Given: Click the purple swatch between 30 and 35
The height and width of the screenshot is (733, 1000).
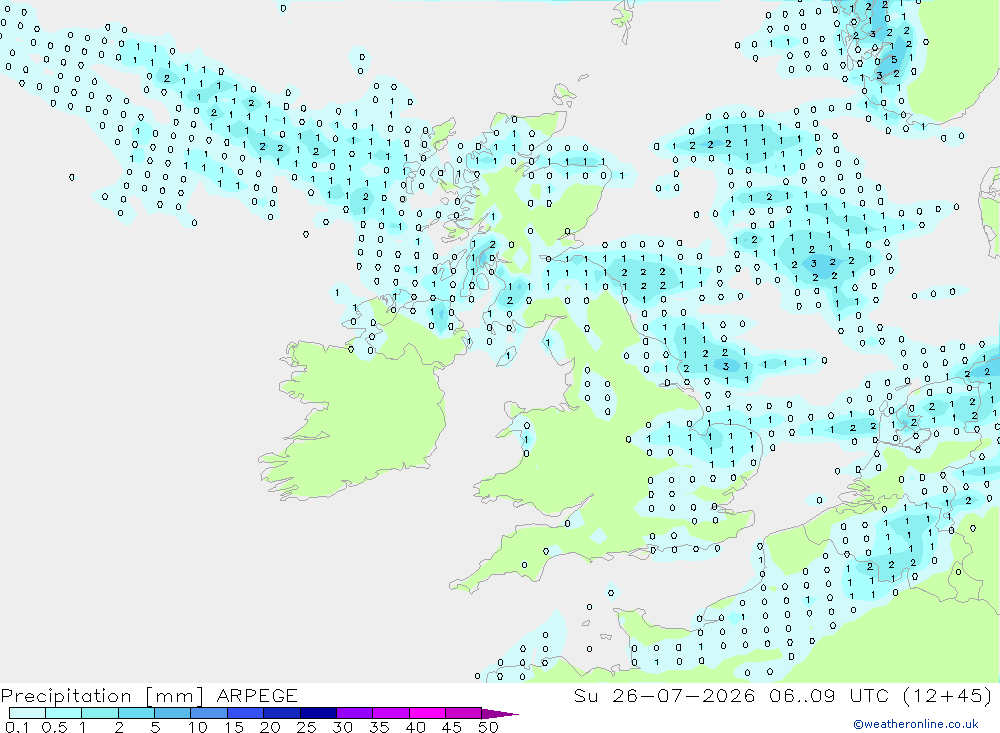Looking at the screenshot, I should pos(355,713).
